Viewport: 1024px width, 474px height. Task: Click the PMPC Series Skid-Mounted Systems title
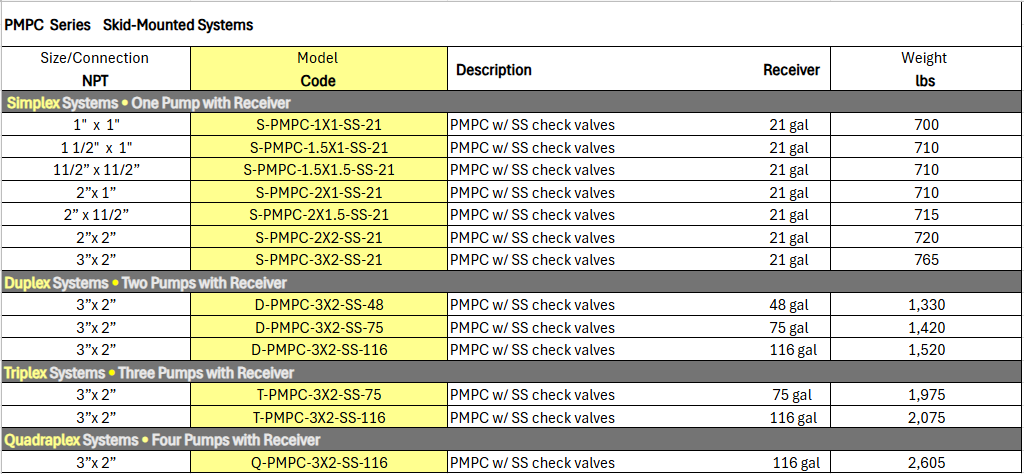130,25
